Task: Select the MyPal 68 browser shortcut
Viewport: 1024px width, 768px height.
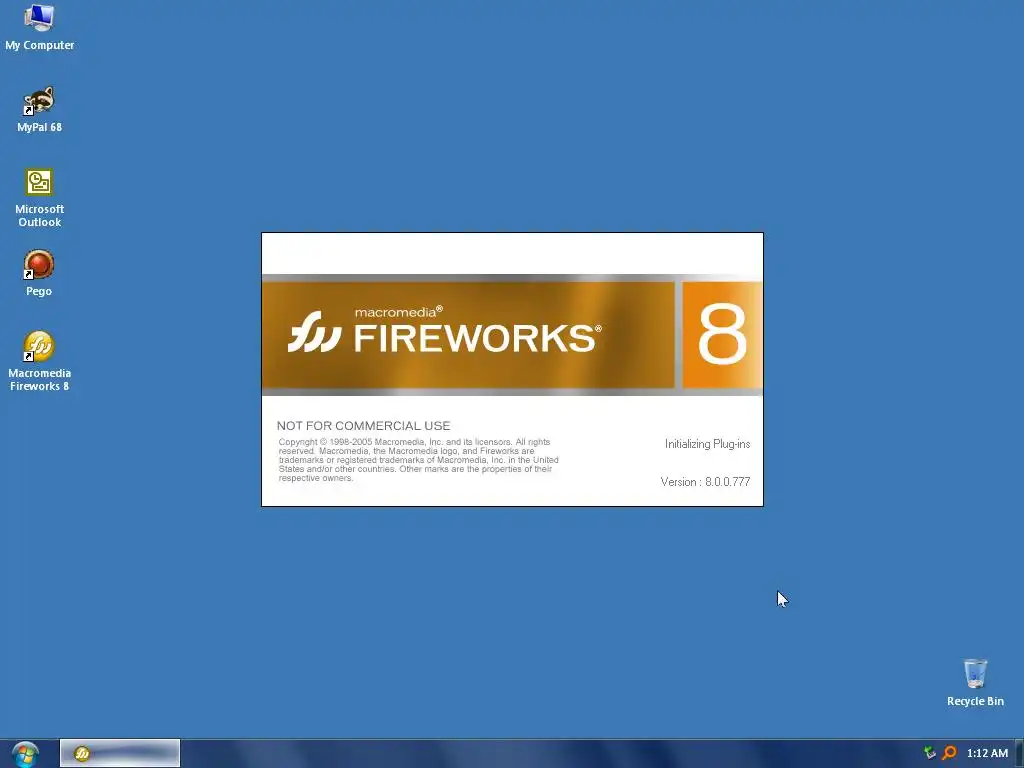Action: [39, 109]
